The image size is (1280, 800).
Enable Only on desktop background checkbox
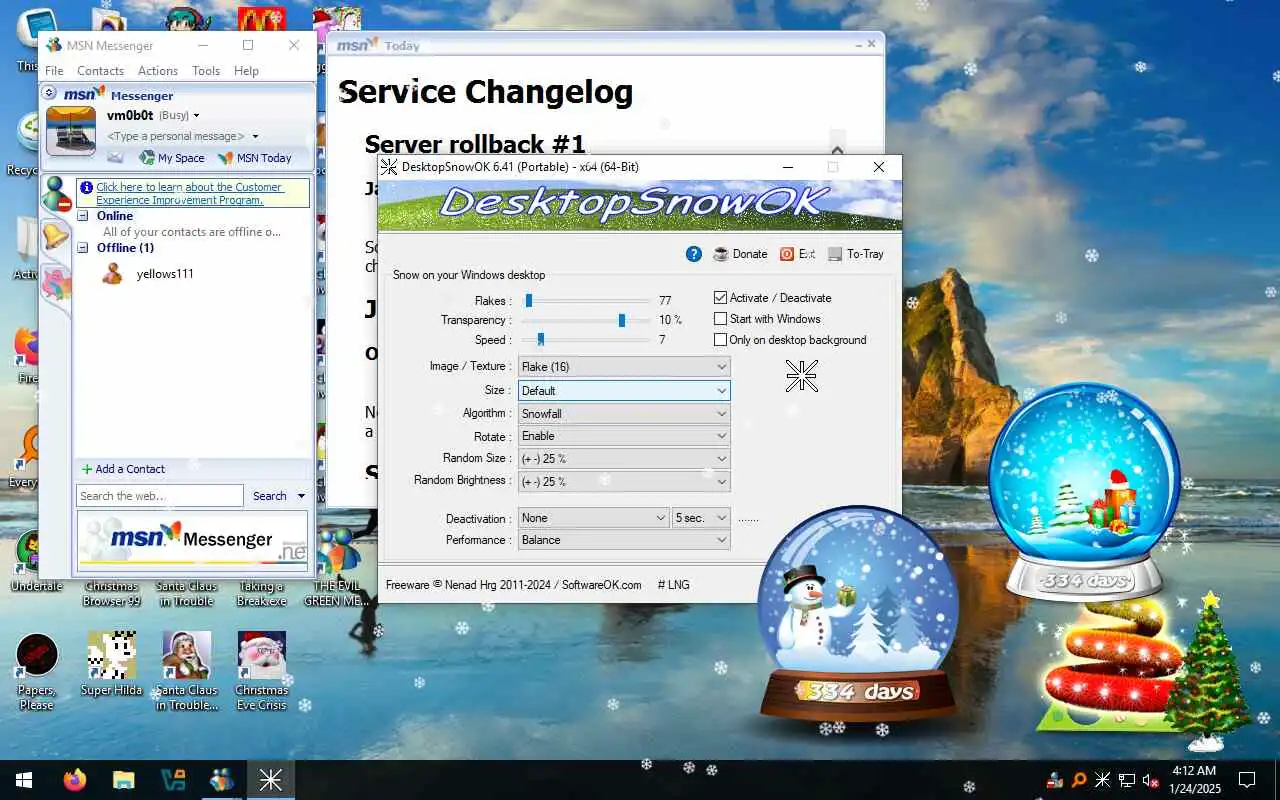point(720,340)
